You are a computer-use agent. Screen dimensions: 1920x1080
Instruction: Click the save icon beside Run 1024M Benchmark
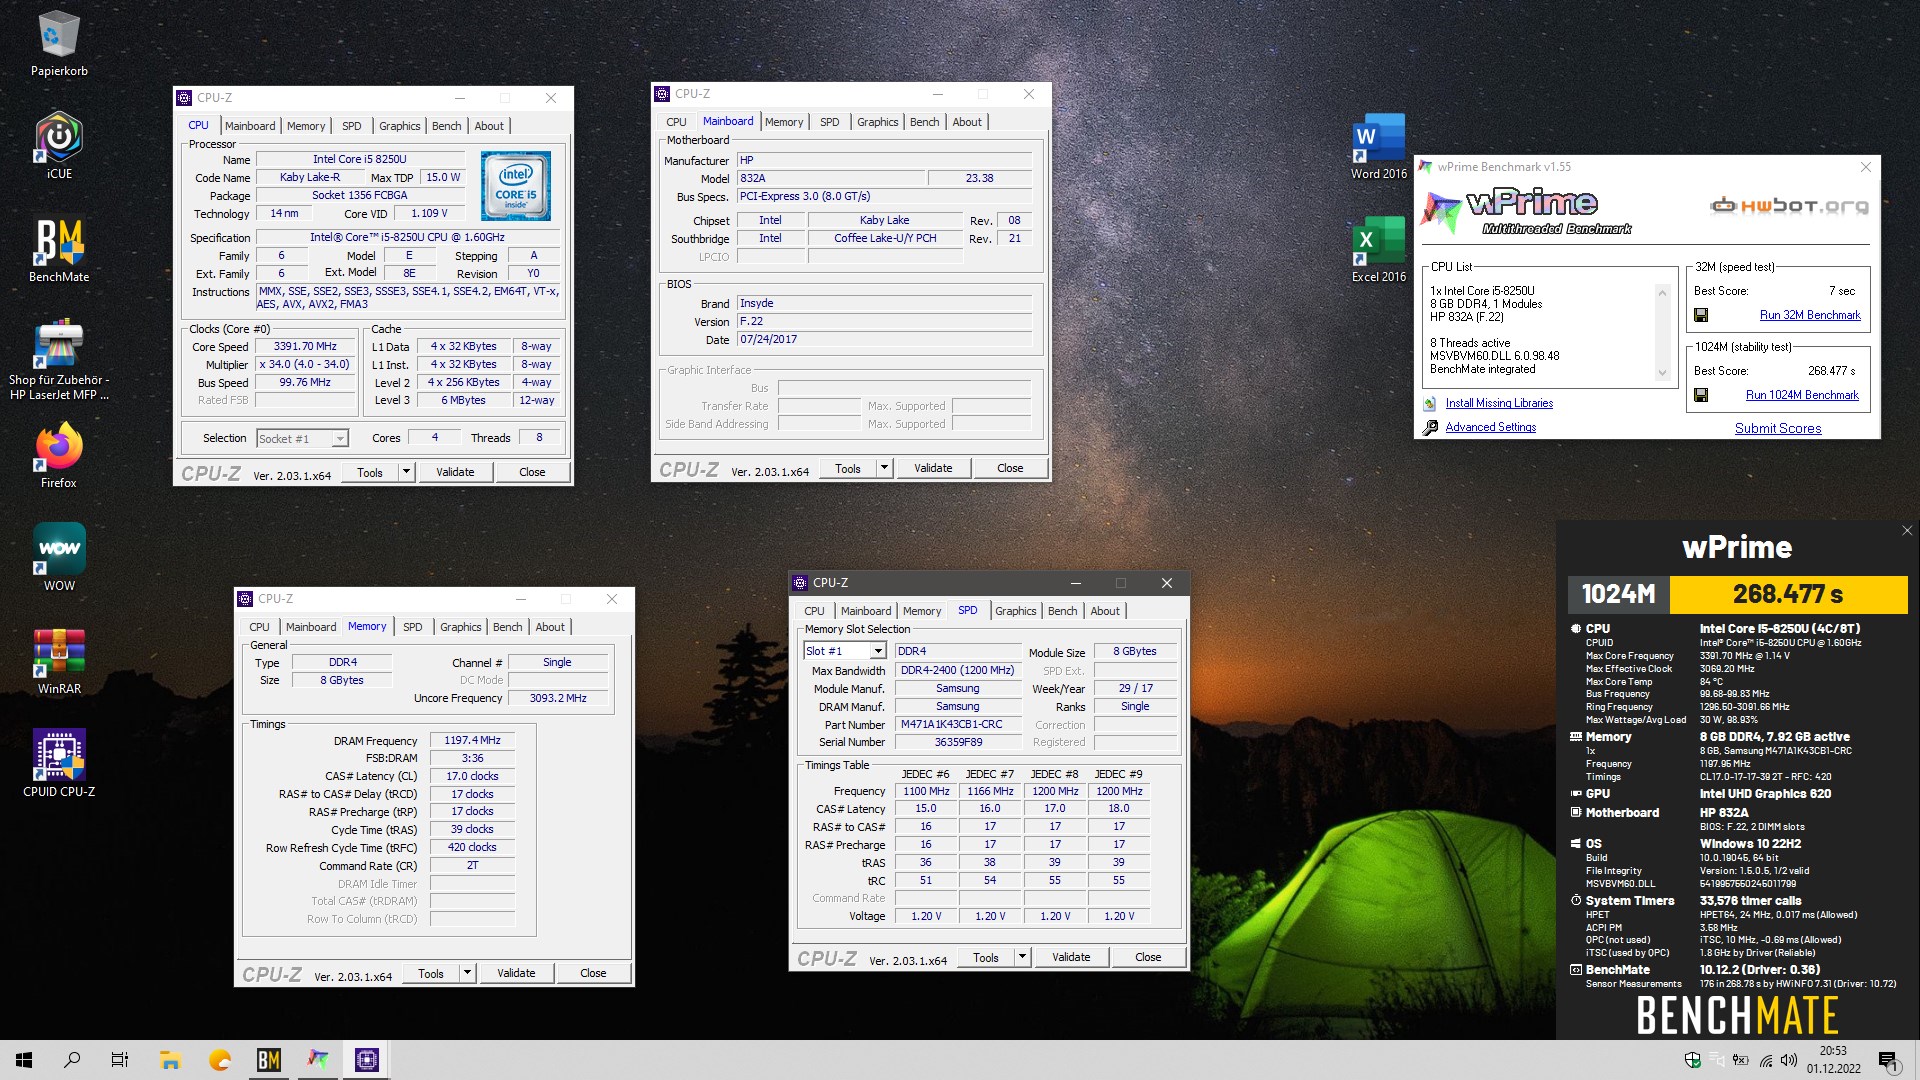pyautogui.click(x=1701, y=395)
